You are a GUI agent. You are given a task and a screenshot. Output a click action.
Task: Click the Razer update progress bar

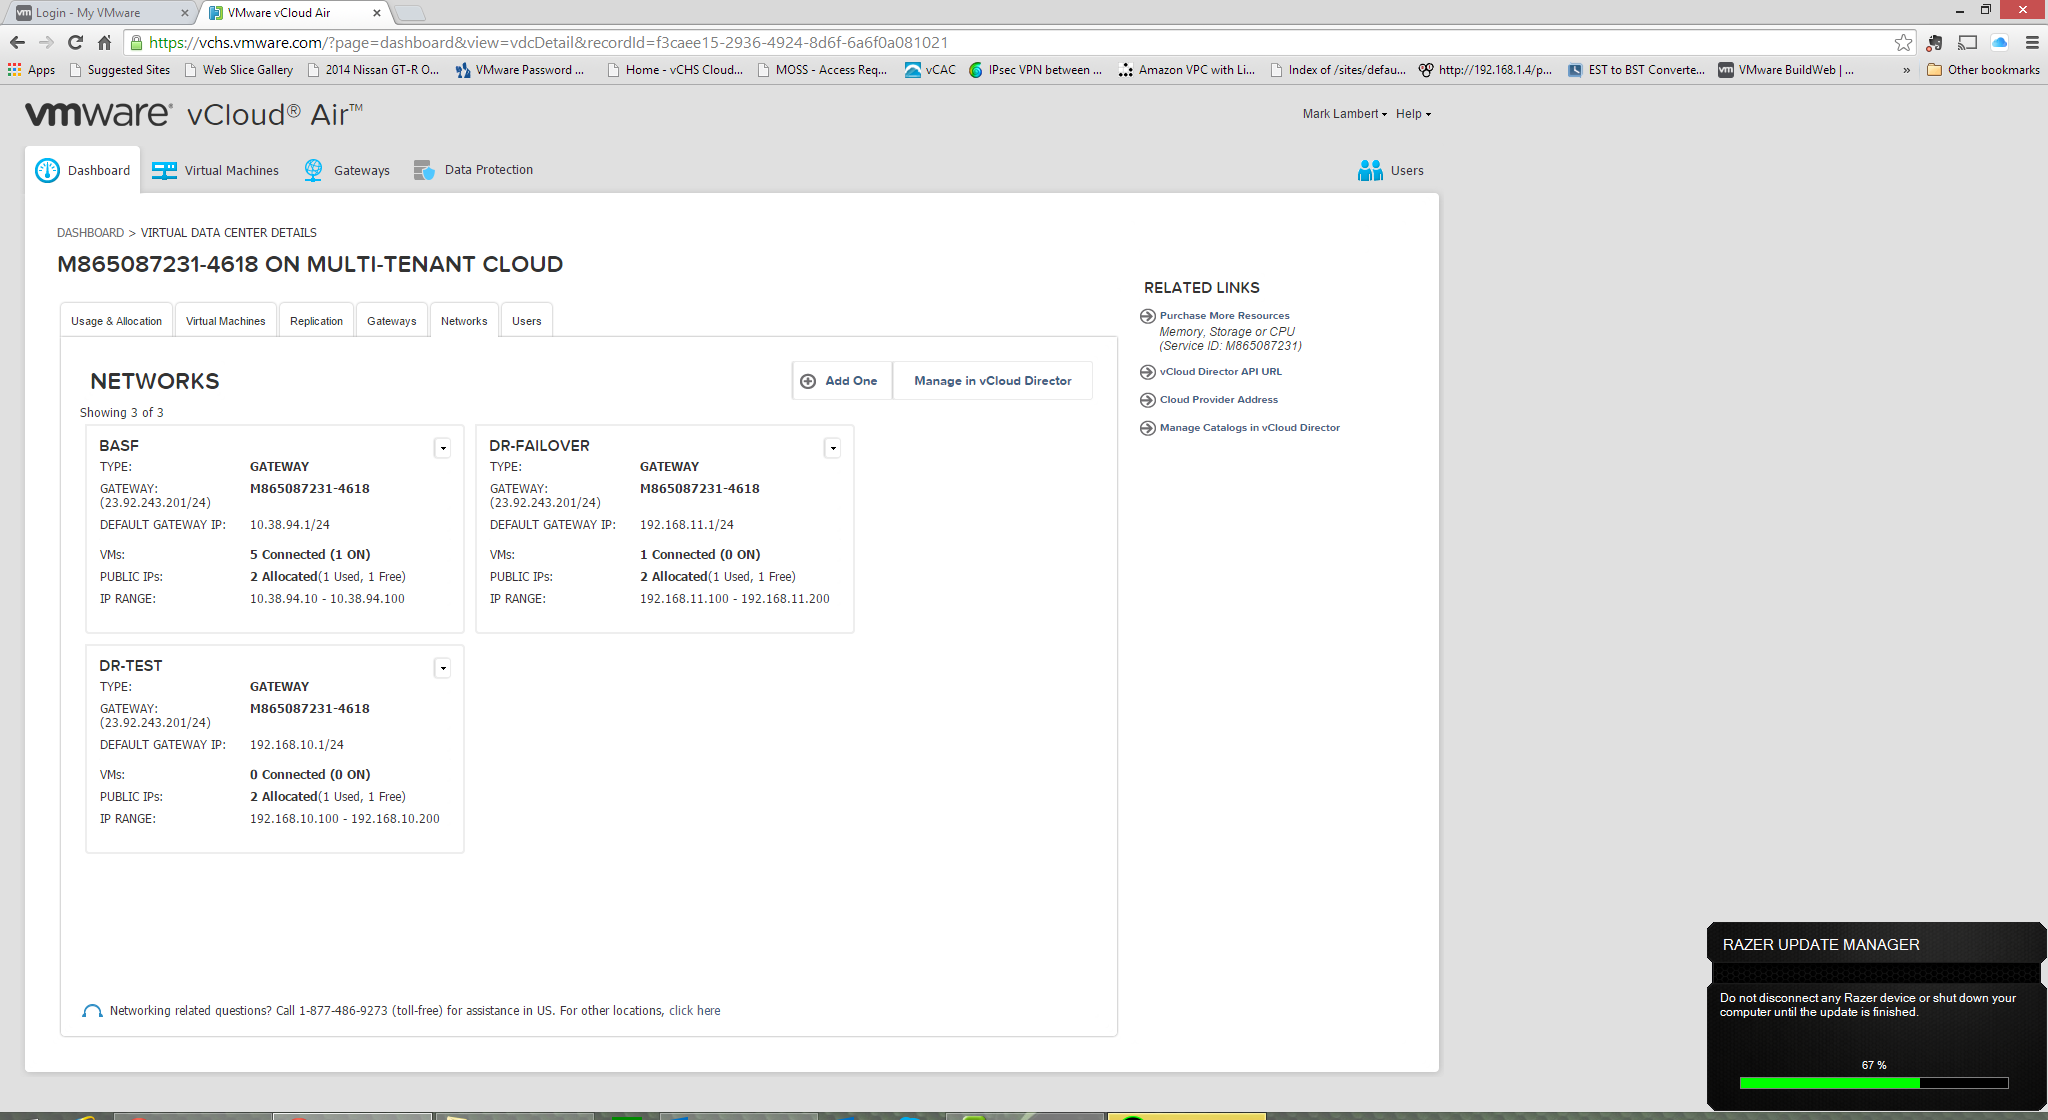click(1873, 1083)
